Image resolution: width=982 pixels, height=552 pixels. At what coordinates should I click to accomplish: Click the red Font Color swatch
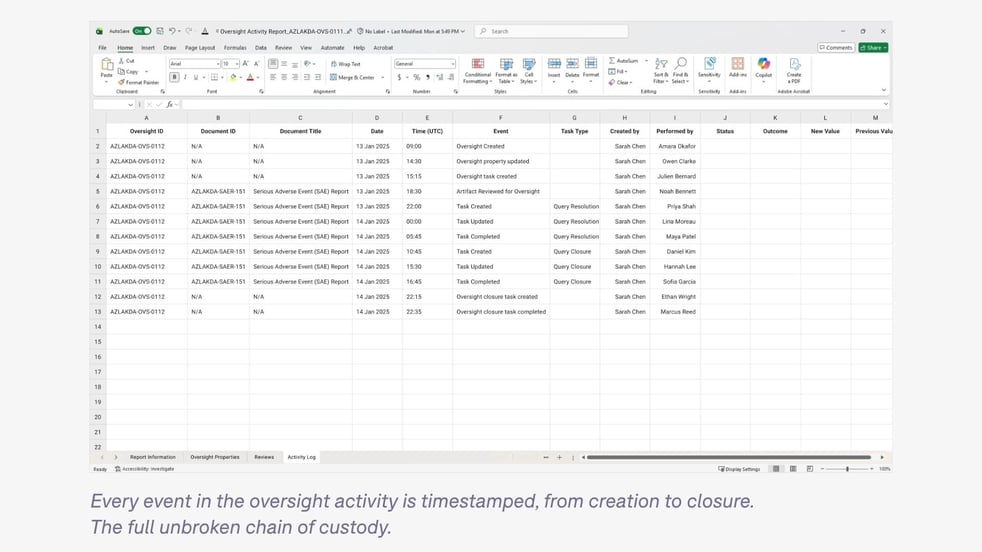coord(251,77)
